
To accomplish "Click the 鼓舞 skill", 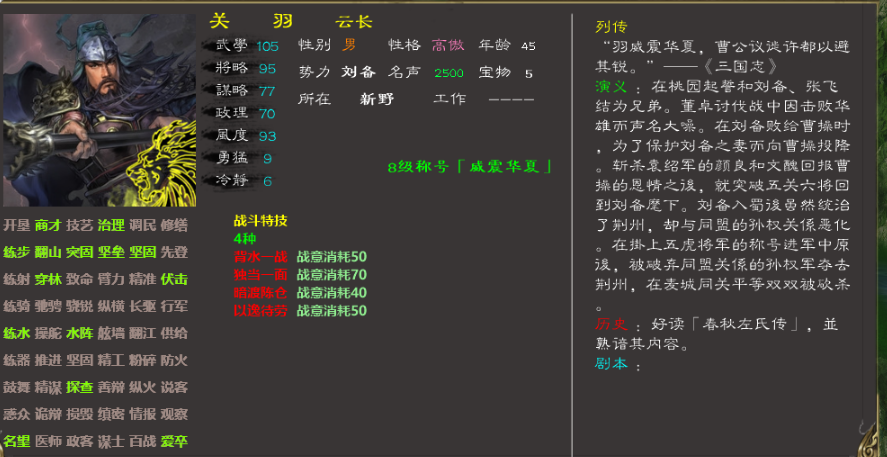I will tap(16, 387).
